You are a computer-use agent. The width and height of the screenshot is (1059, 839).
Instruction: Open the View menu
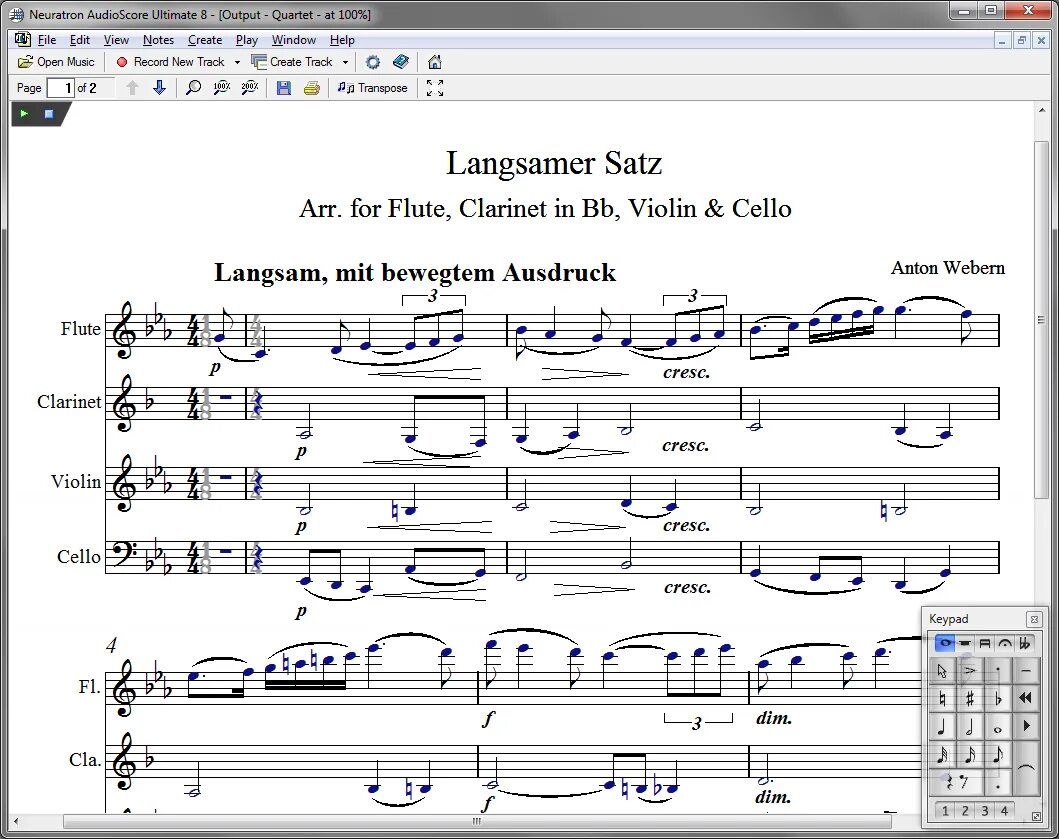(116, 40)
